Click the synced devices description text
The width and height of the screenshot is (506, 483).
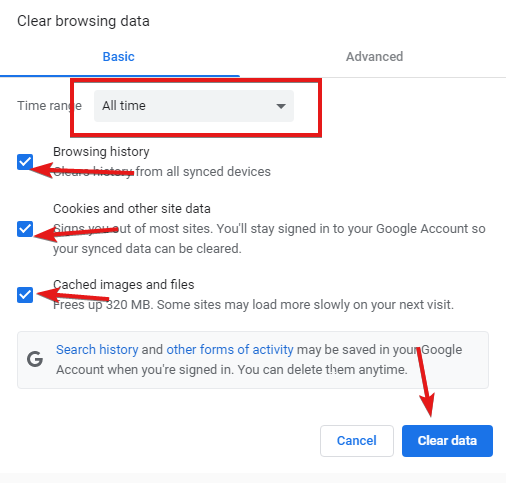(x=162, y=172)
